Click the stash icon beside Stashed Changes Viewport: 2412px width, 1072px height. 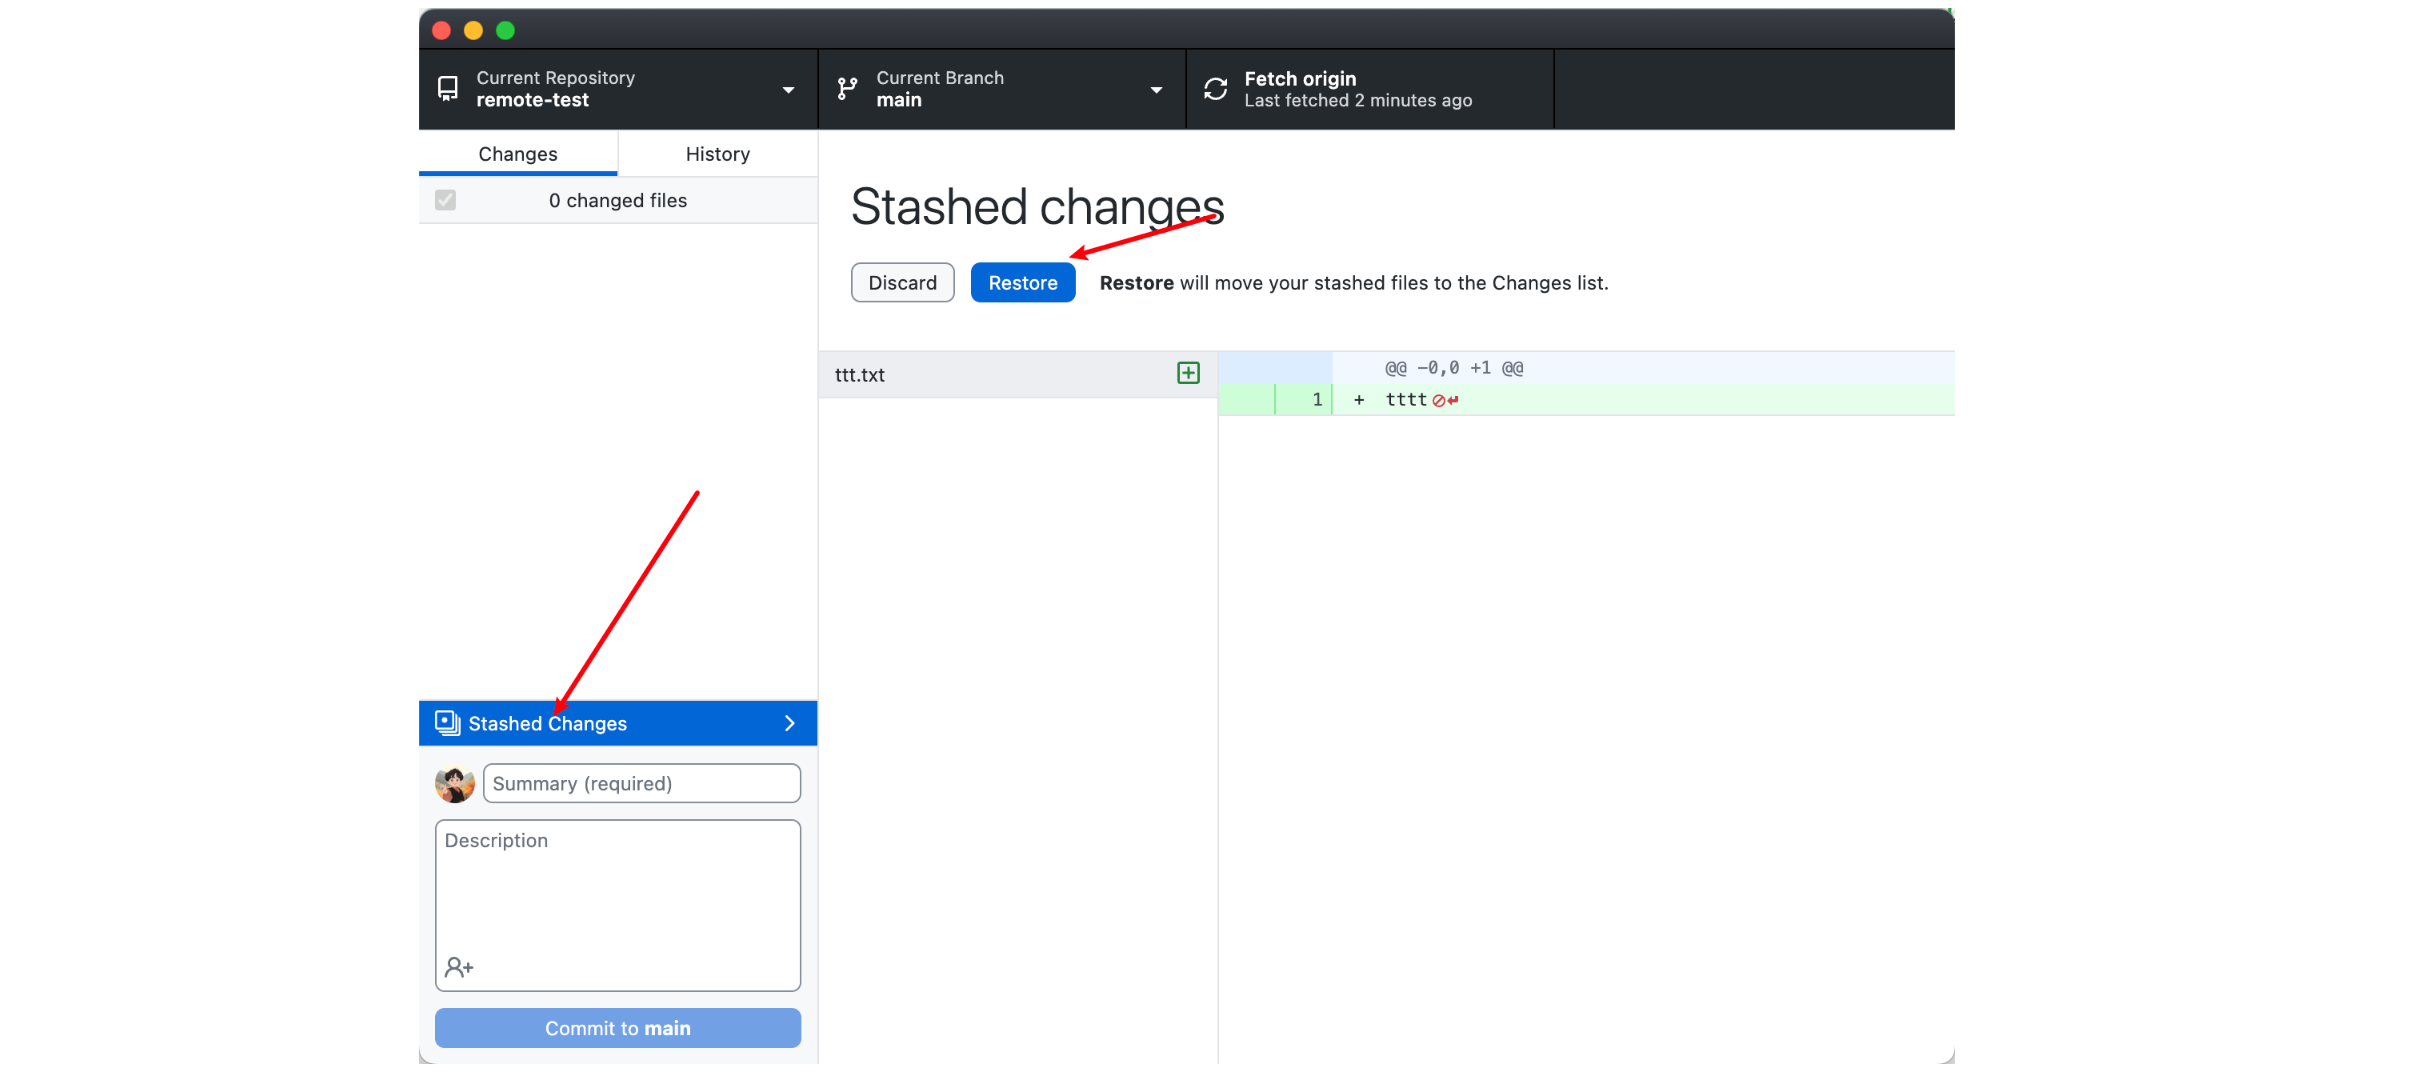[447, 722]
